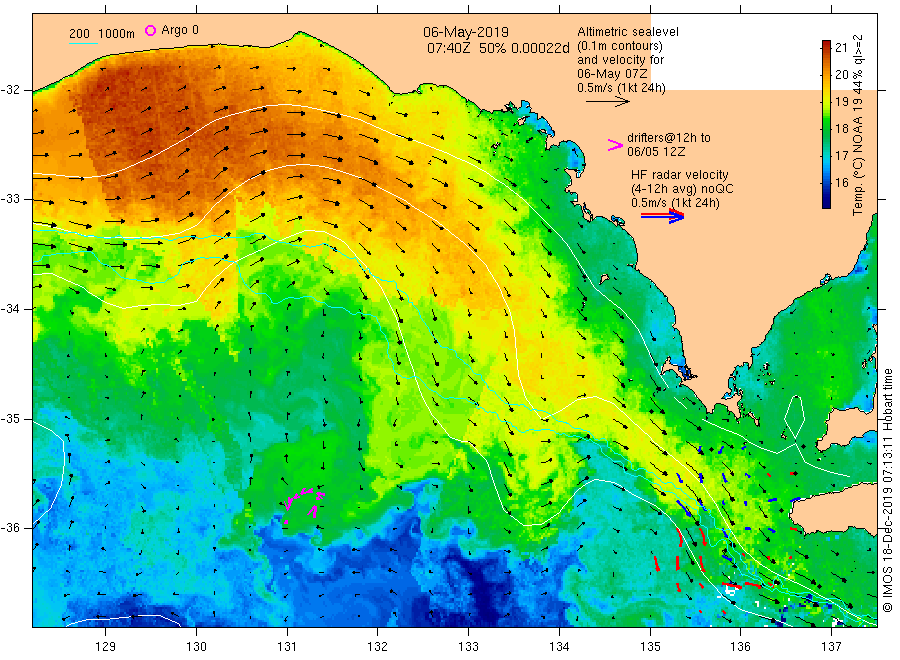Click the 131 longitude axis label
This screenshot has height=660, width=900.
click(287, 647)
